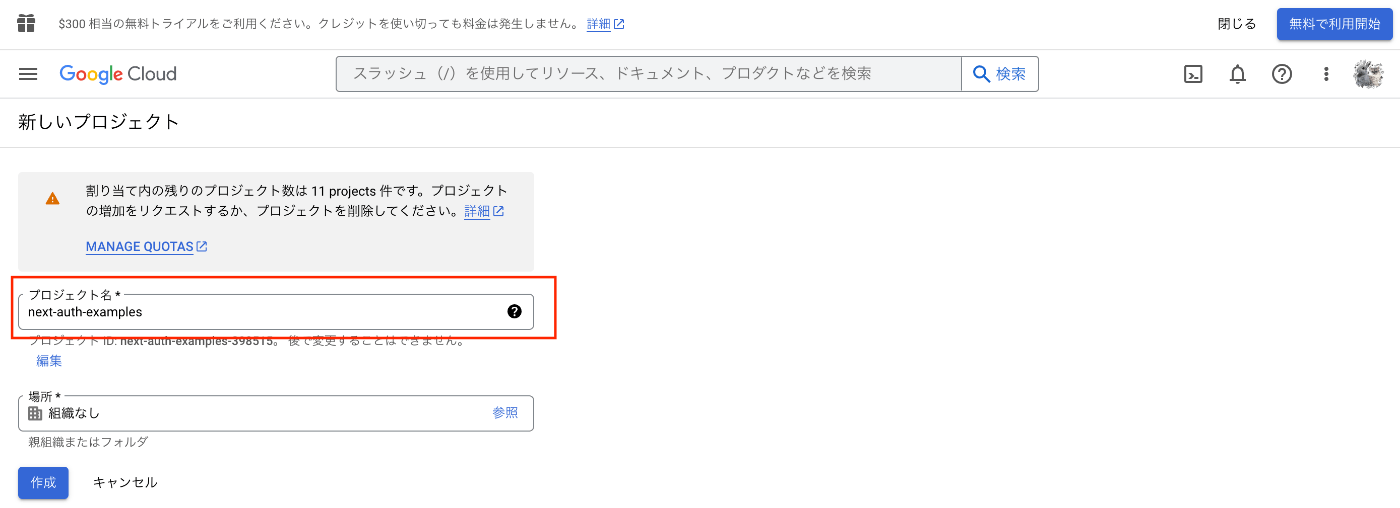This screenshot has height=508, width=1400.
Task: Click the 作成 create button
Action: [x=43, y=482]
